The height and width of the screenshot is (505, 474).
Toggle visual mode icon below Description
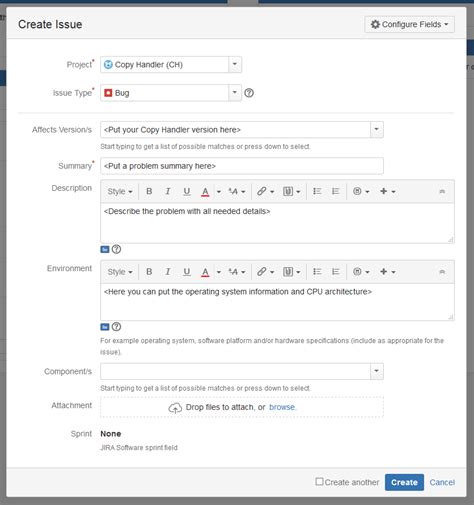pyautogui.click(x=105, y=249)
